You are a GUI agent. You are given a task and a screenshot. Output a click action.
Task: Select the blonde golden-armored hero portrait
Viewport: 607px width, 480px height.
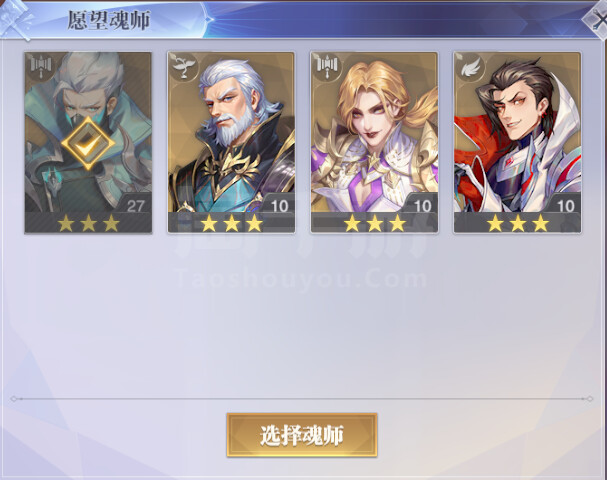click(375, 132)
